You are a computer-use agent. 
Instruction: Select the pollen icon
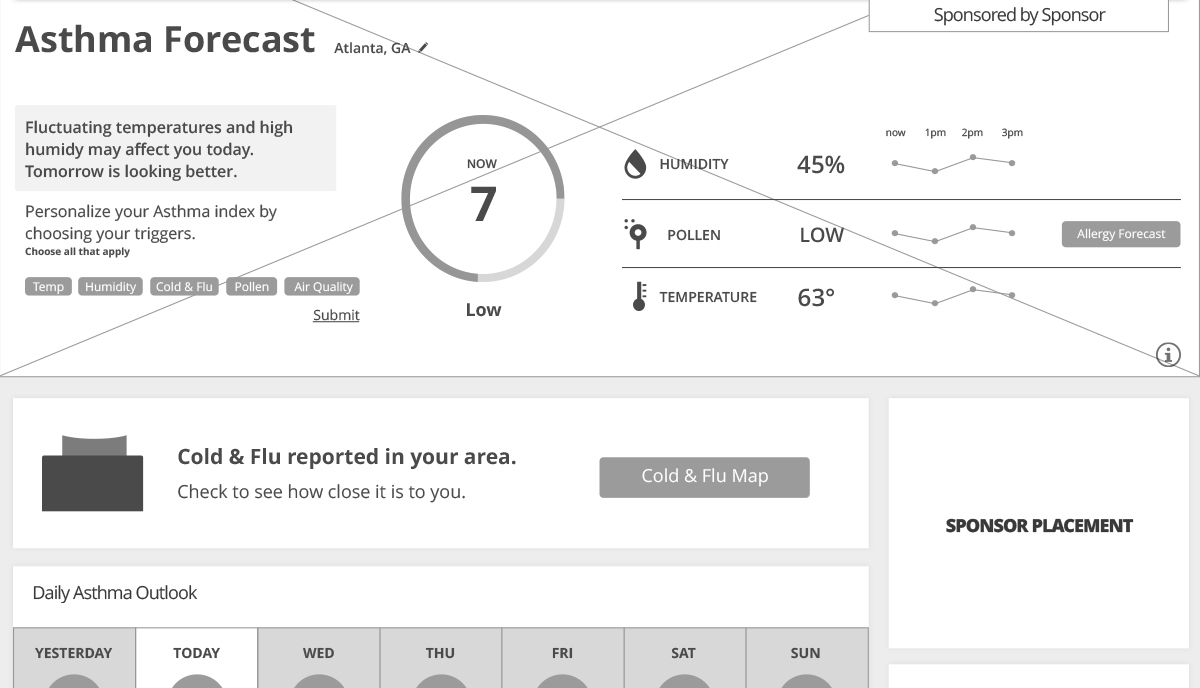(x=635, y=234)
